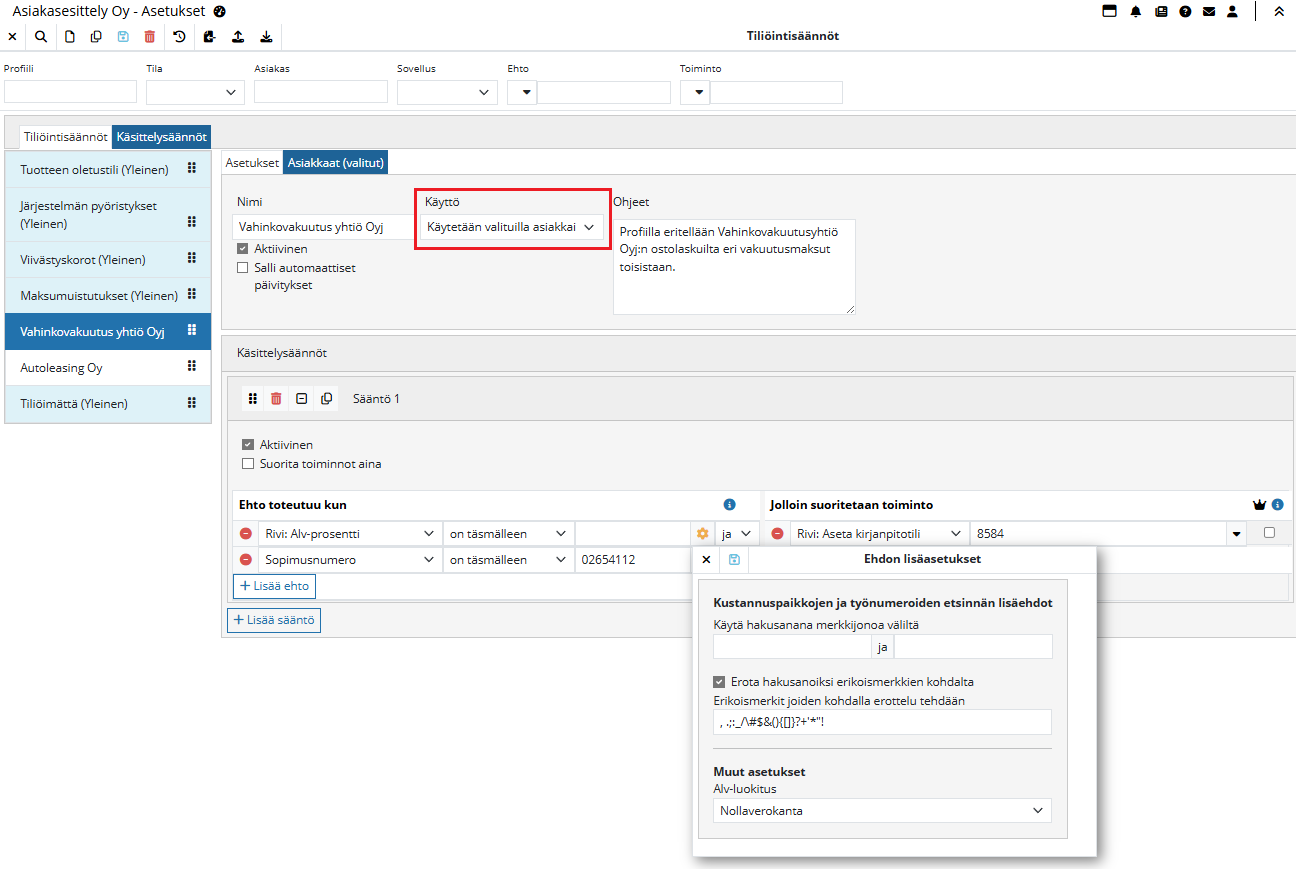Click the orange gear on Alv-prosentti condition

[x=702, y=534]
